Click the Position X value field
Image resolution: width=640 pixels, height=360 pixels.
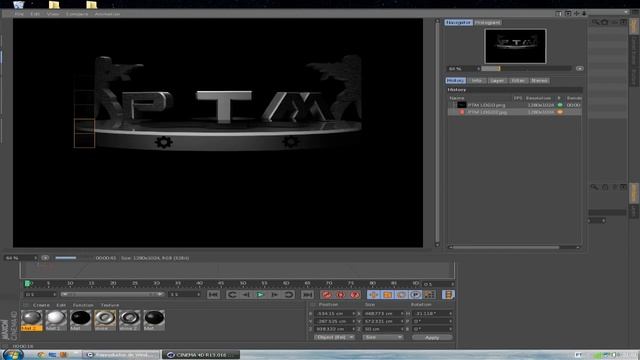coord(334,313)
